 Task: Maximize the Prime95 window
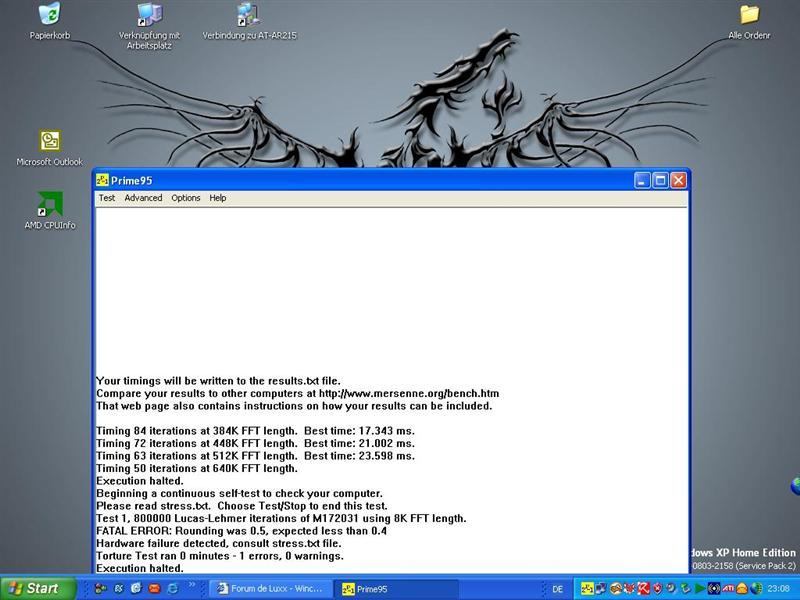pyautogui.click(x=660, y=180)
